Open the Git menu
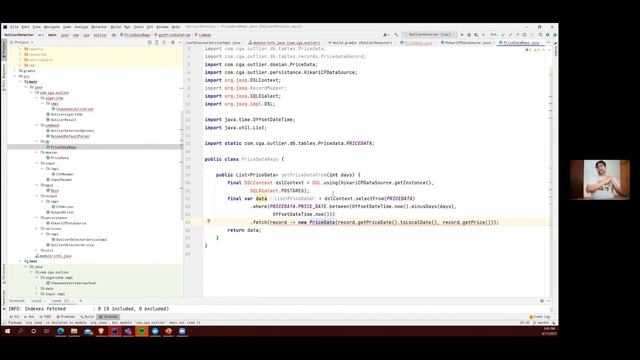 tap(150, 27)
